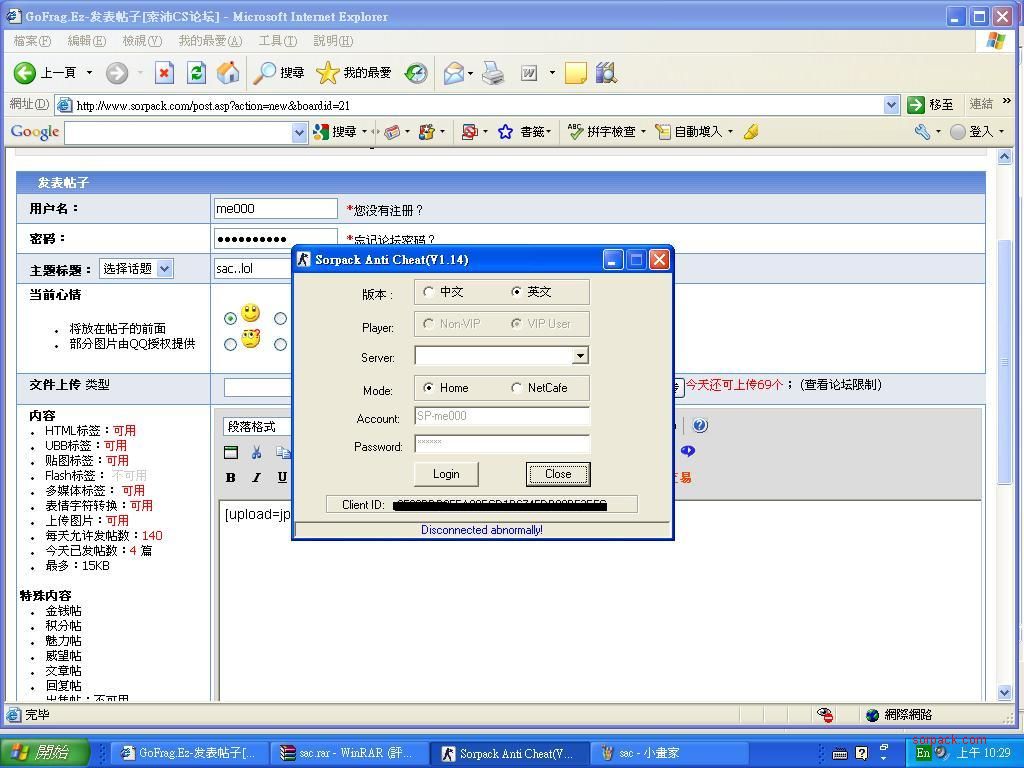
Task: Toggle italic in post editor
Action: click(x=256, y=478)
